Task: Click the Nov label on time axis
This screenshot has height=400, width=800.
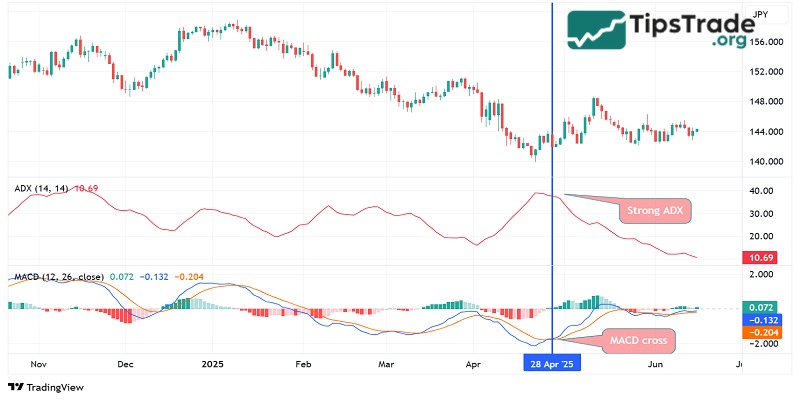Action: coord(39,365)
